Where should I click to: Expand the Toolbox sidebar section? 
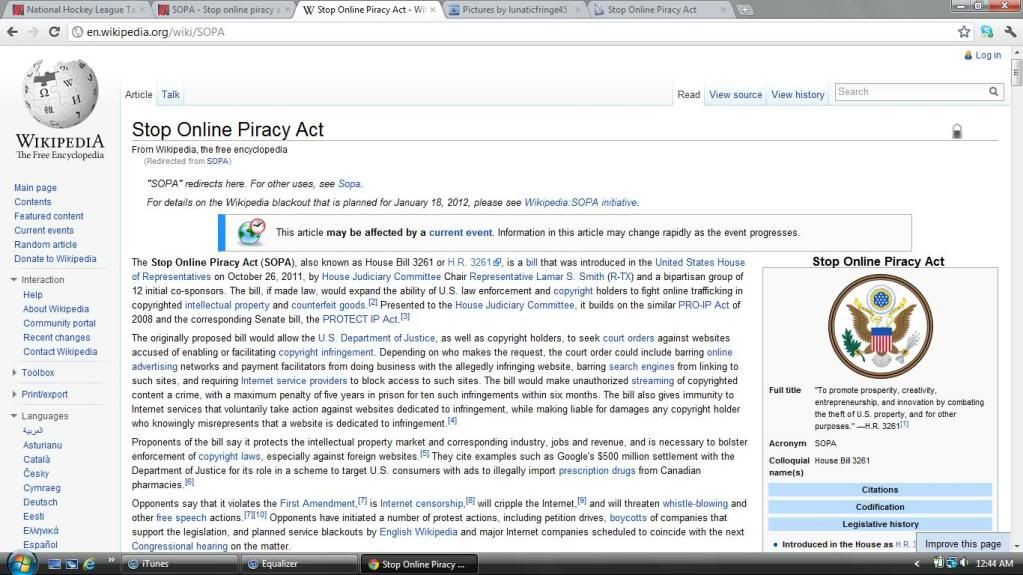[14, 373]
